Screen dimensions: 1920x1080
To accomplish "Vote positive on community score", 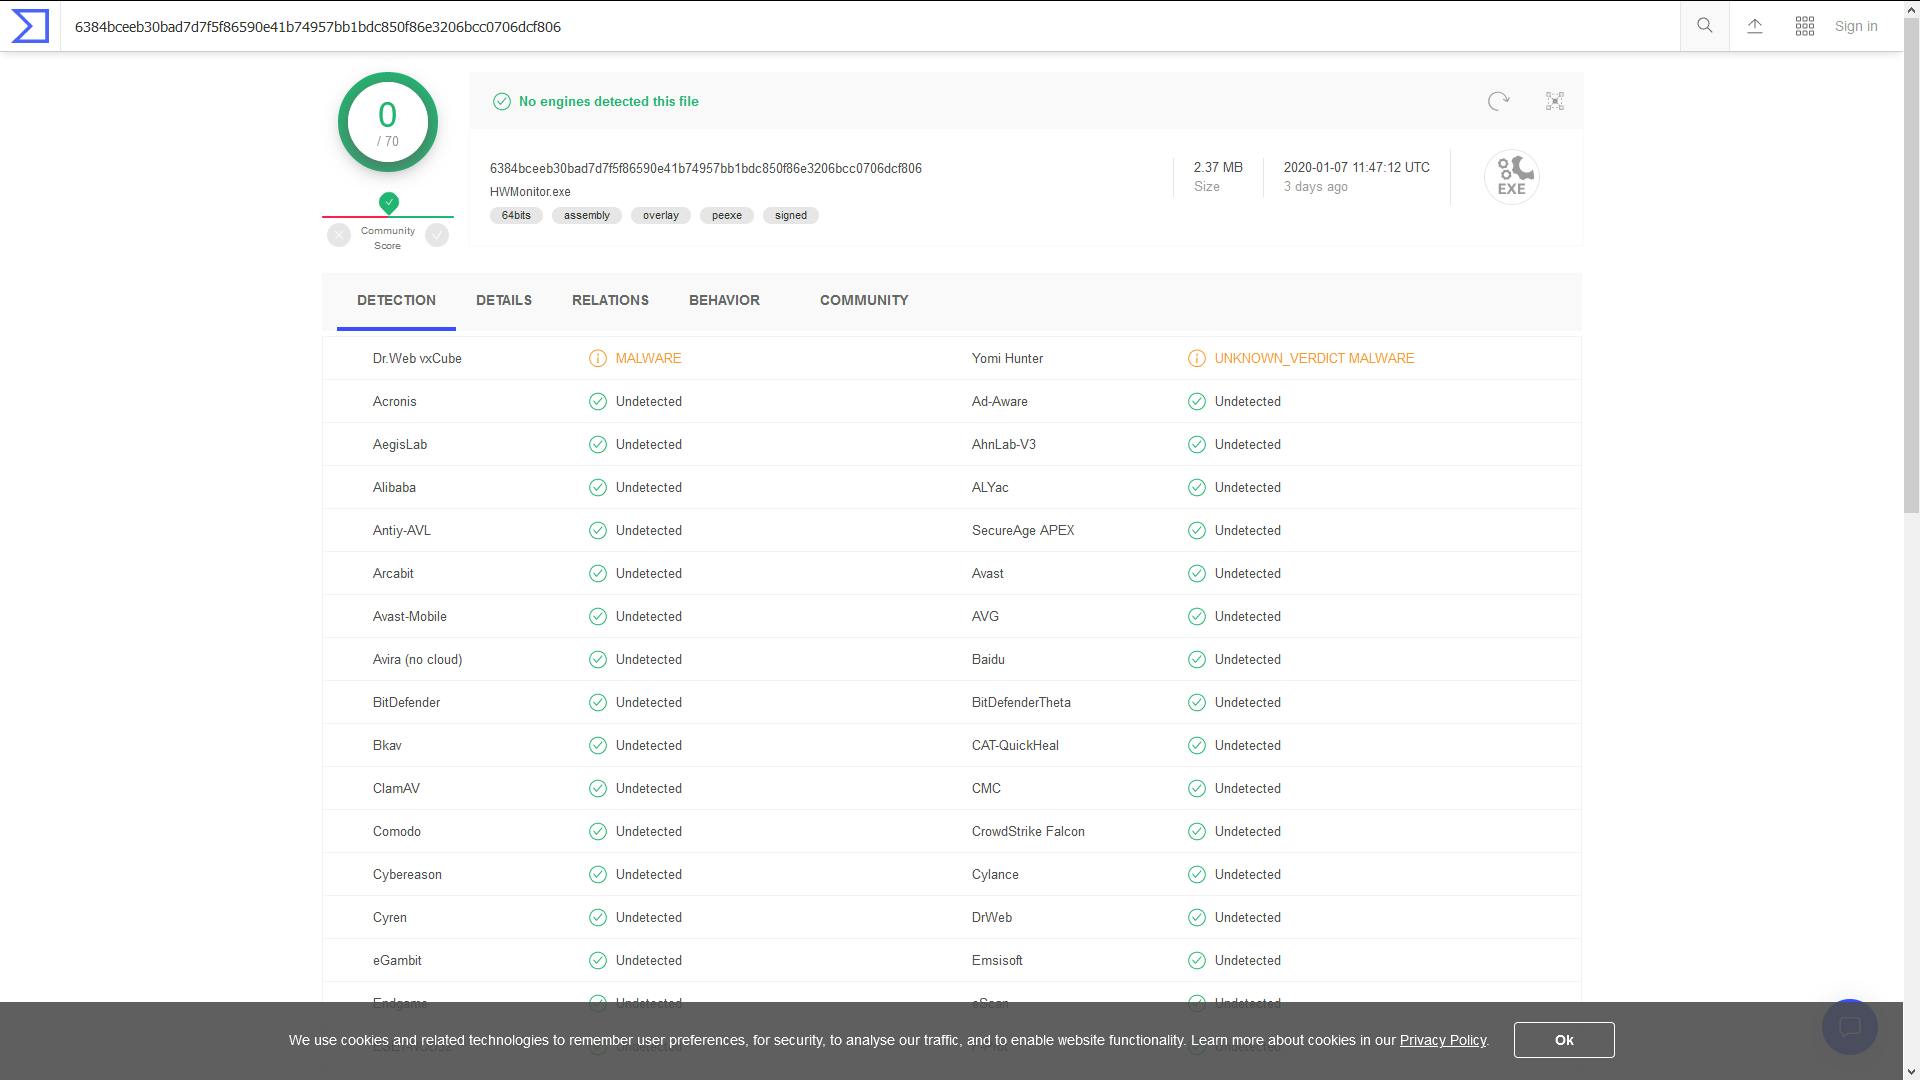I will [437, 235].
